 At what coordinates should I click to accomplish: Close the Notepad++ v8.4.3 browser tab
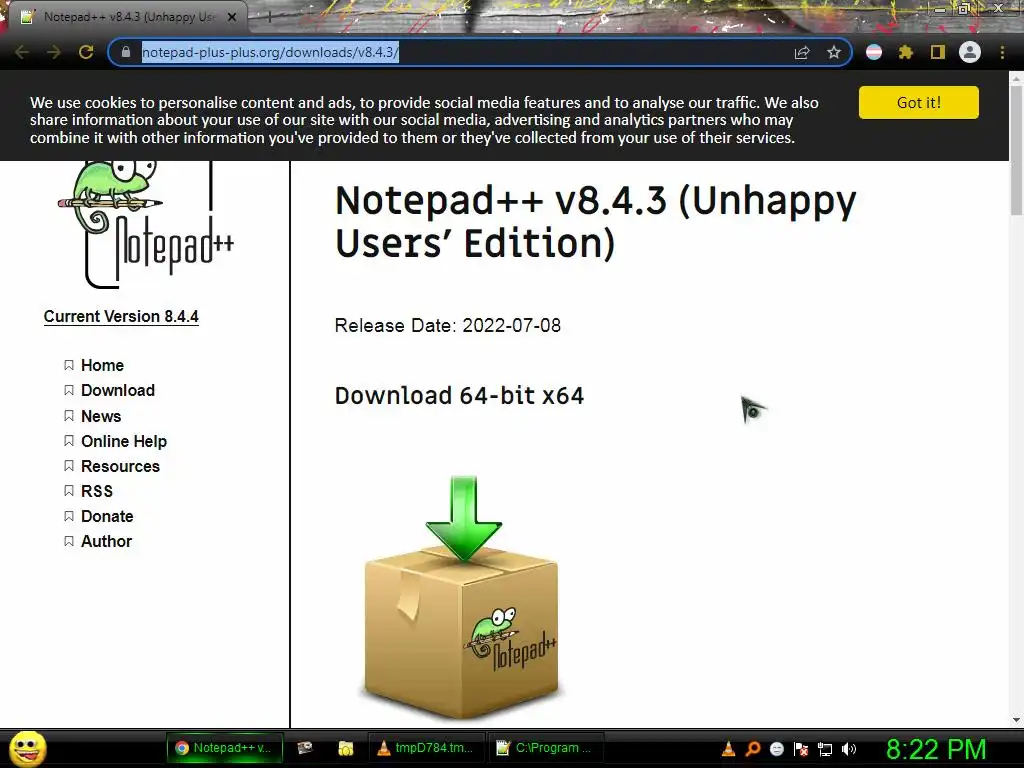[232, 18]
